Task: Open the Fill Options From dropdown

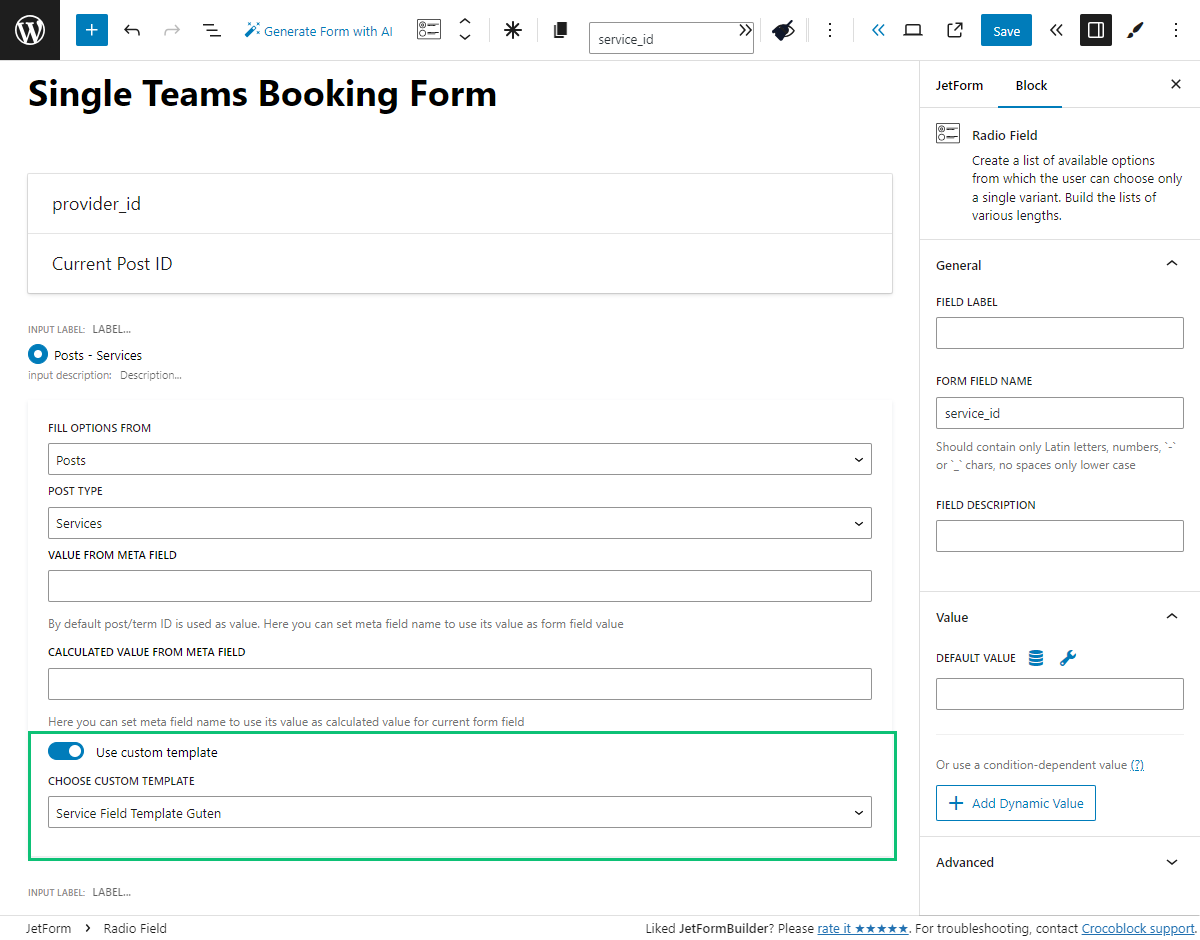Action: pyautogui.click(x=459, y=459)
